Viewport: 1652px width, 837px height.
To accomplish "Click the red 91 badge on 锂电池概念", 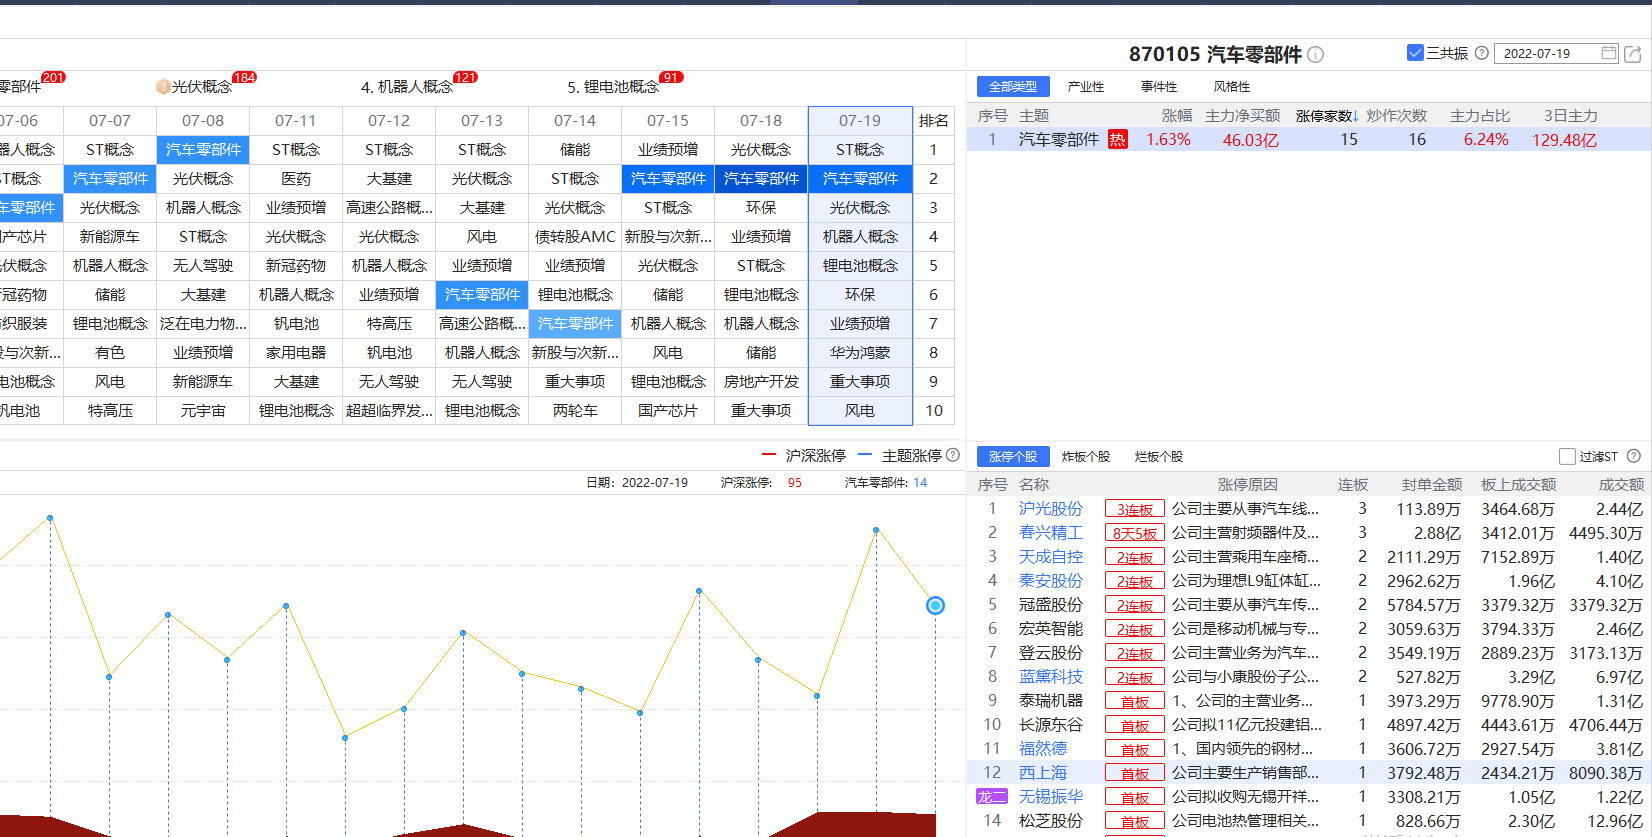I will [672, 77].
